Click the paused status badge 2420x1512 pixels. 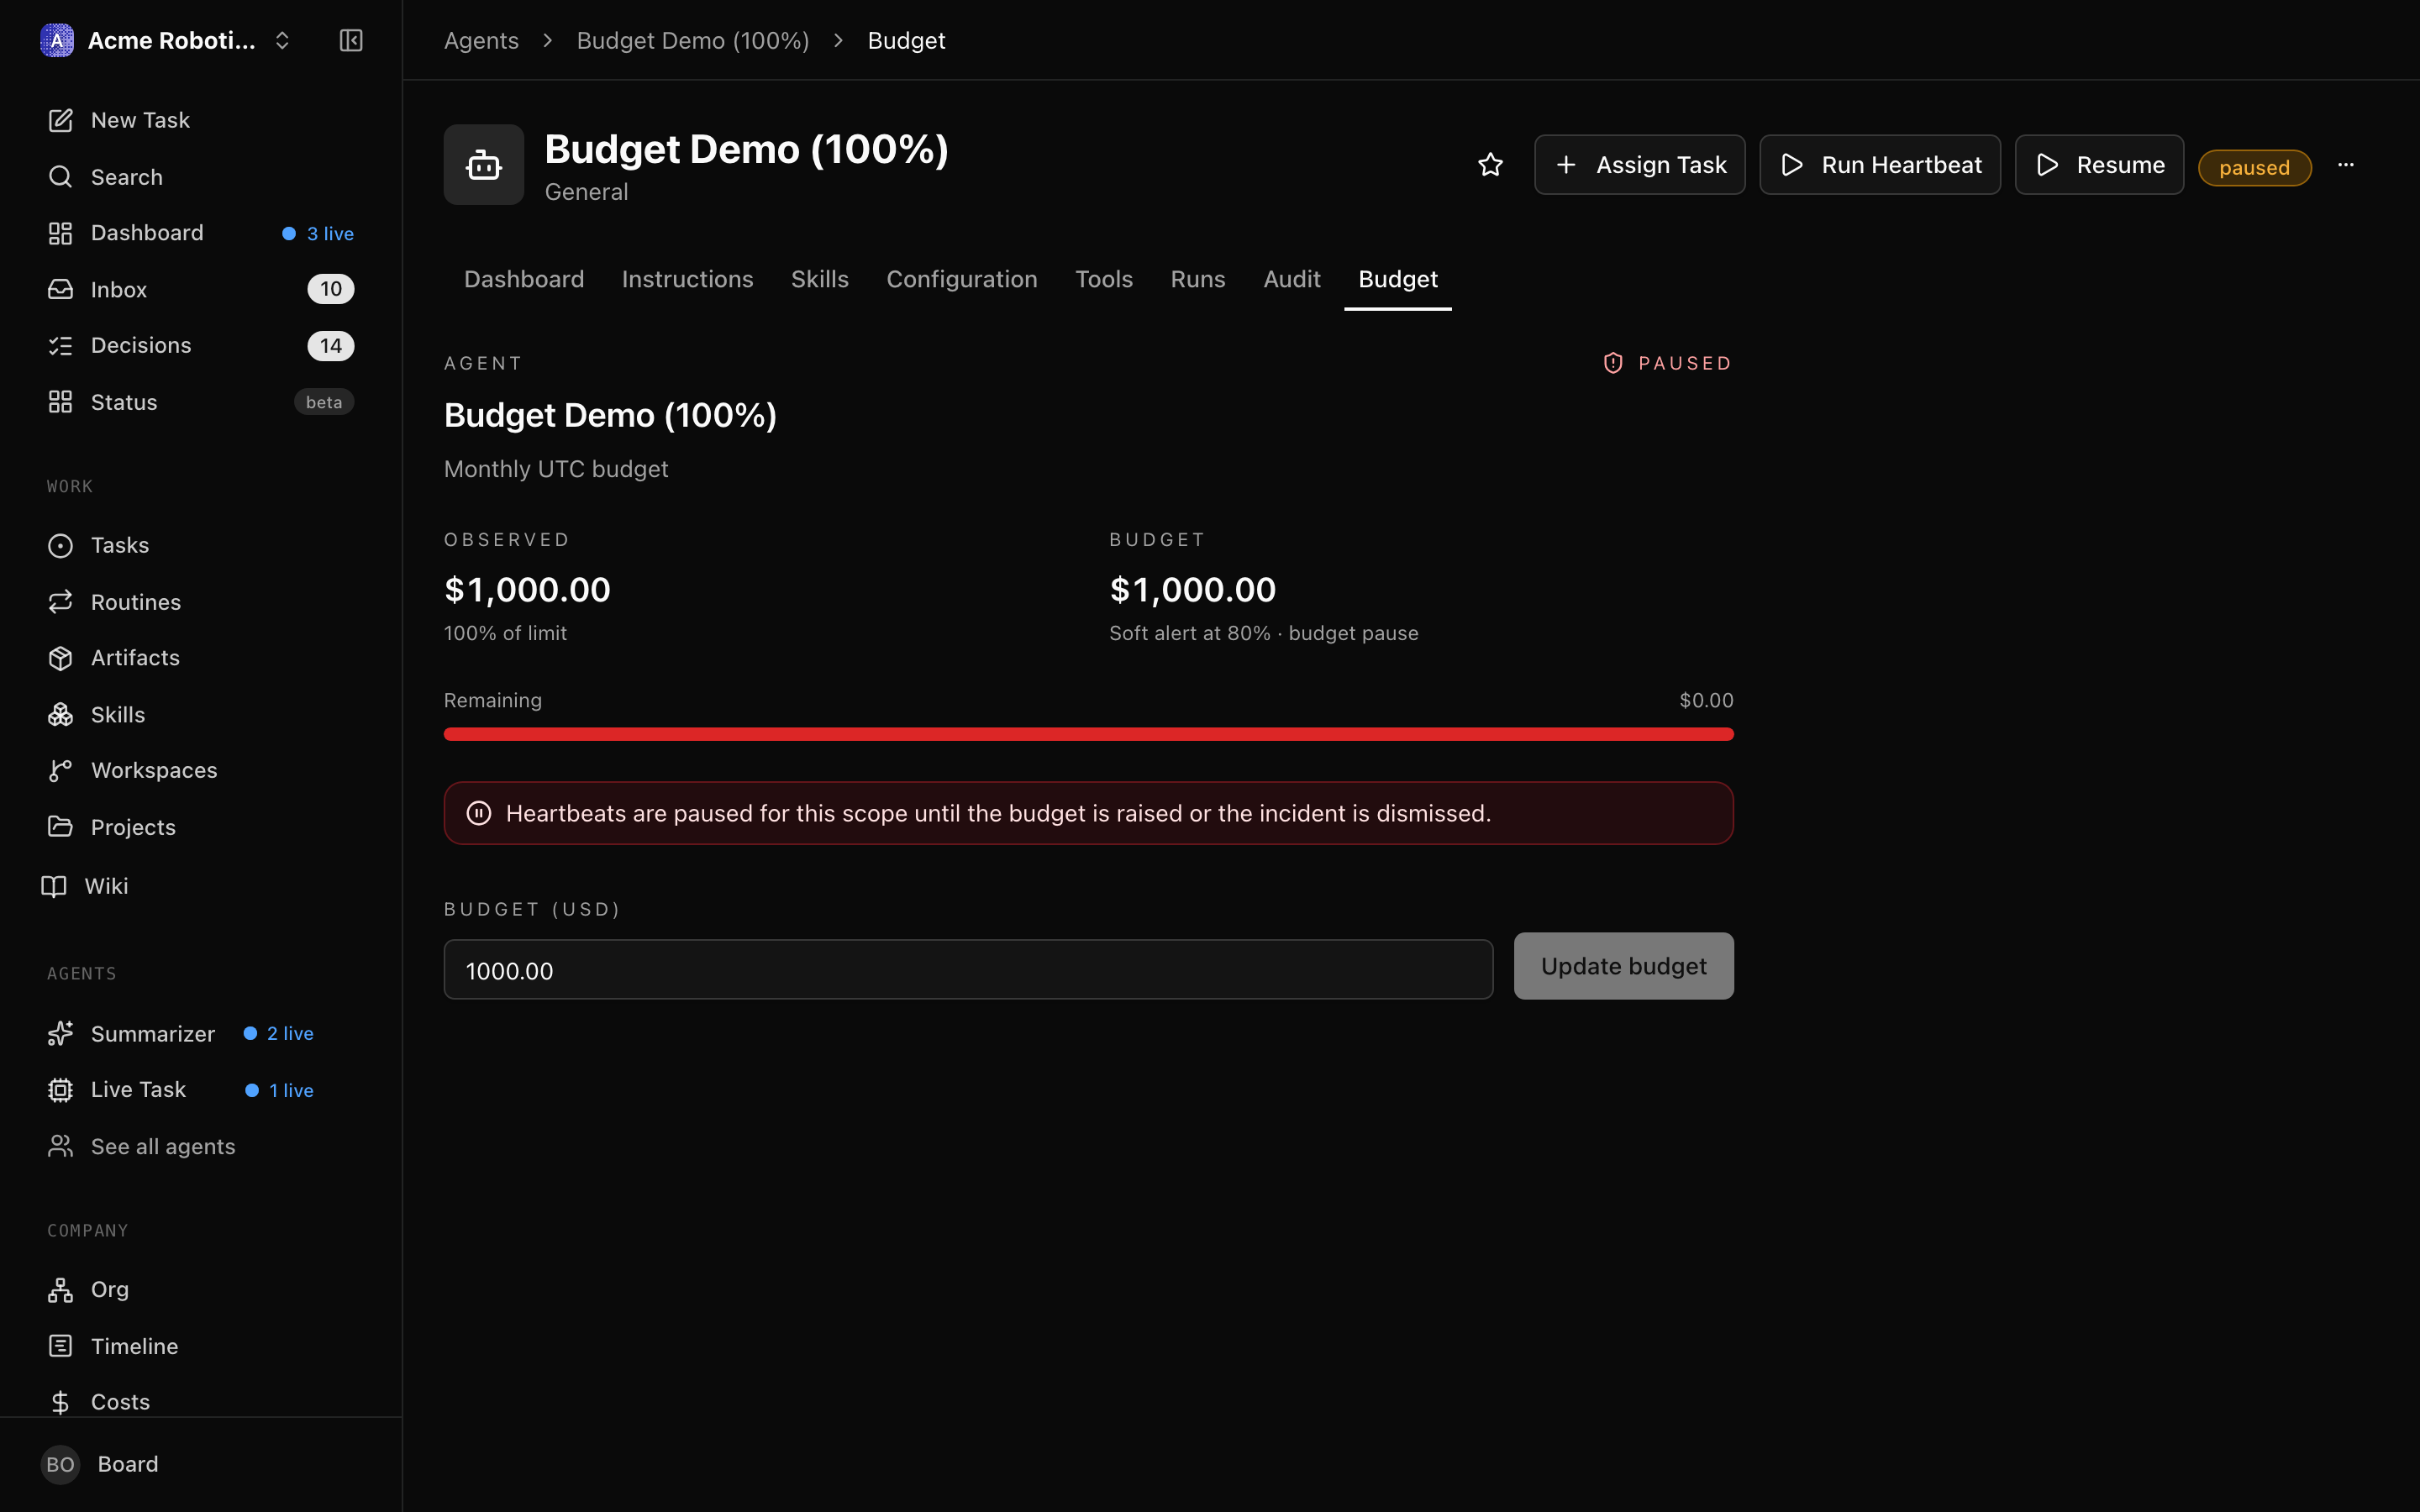coord(2254,167)
